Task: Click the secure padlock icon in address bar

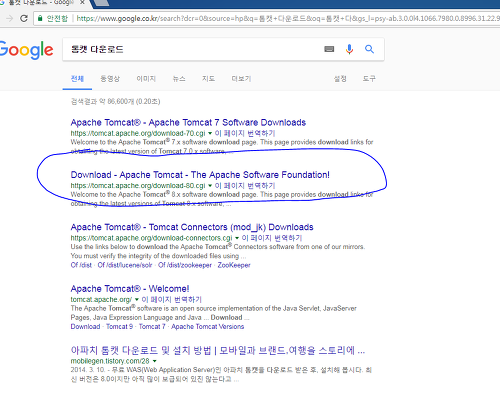Action: (40, 18)
